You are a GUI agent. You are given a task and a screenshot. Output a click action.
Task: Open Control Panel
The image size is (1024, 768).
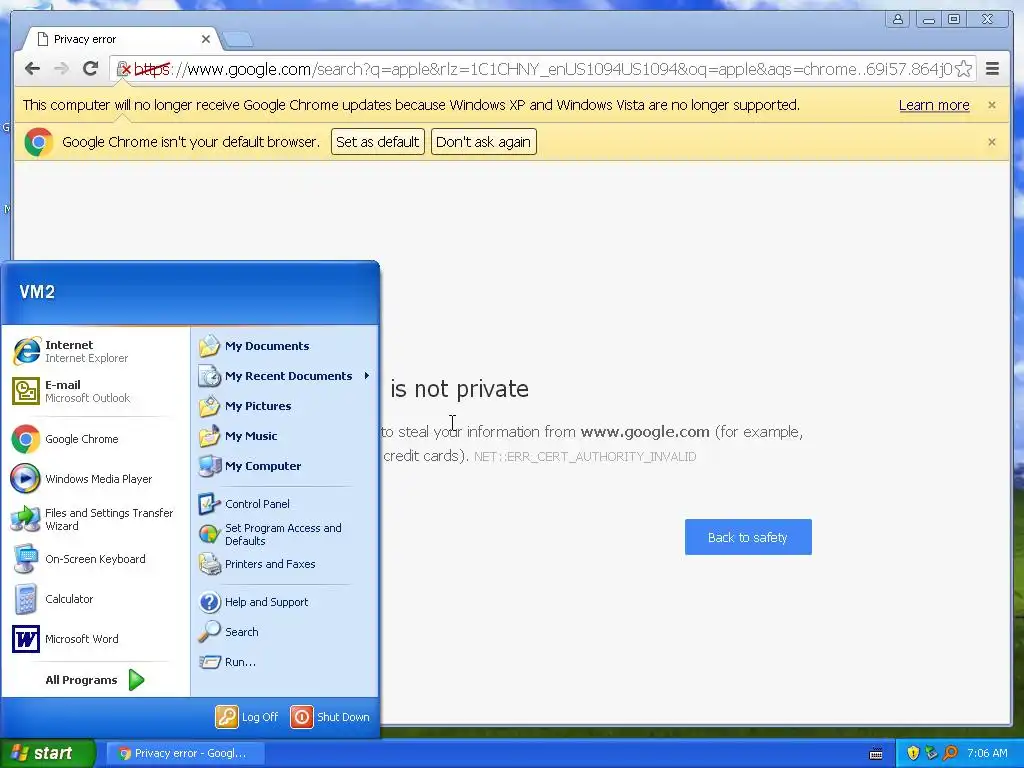285,504
